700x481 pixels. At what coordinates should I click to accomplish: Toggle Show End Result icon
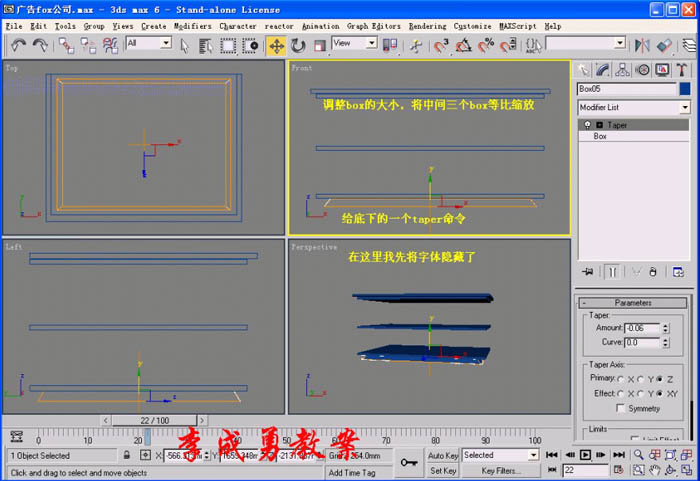[x=612, y=272]
